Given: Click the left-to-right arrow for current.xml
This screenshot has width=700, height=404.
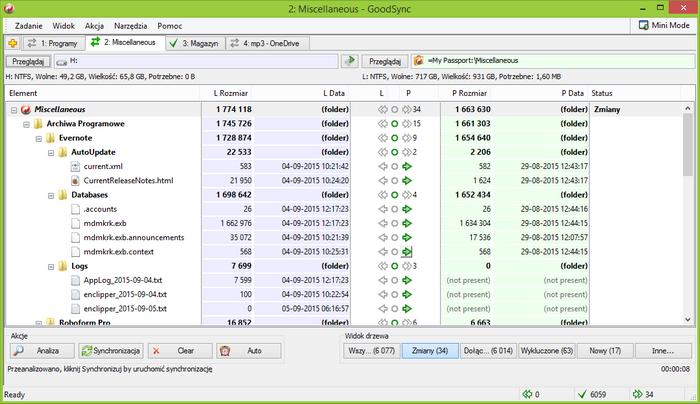Looking at the screenshot, I should point(407,166).
